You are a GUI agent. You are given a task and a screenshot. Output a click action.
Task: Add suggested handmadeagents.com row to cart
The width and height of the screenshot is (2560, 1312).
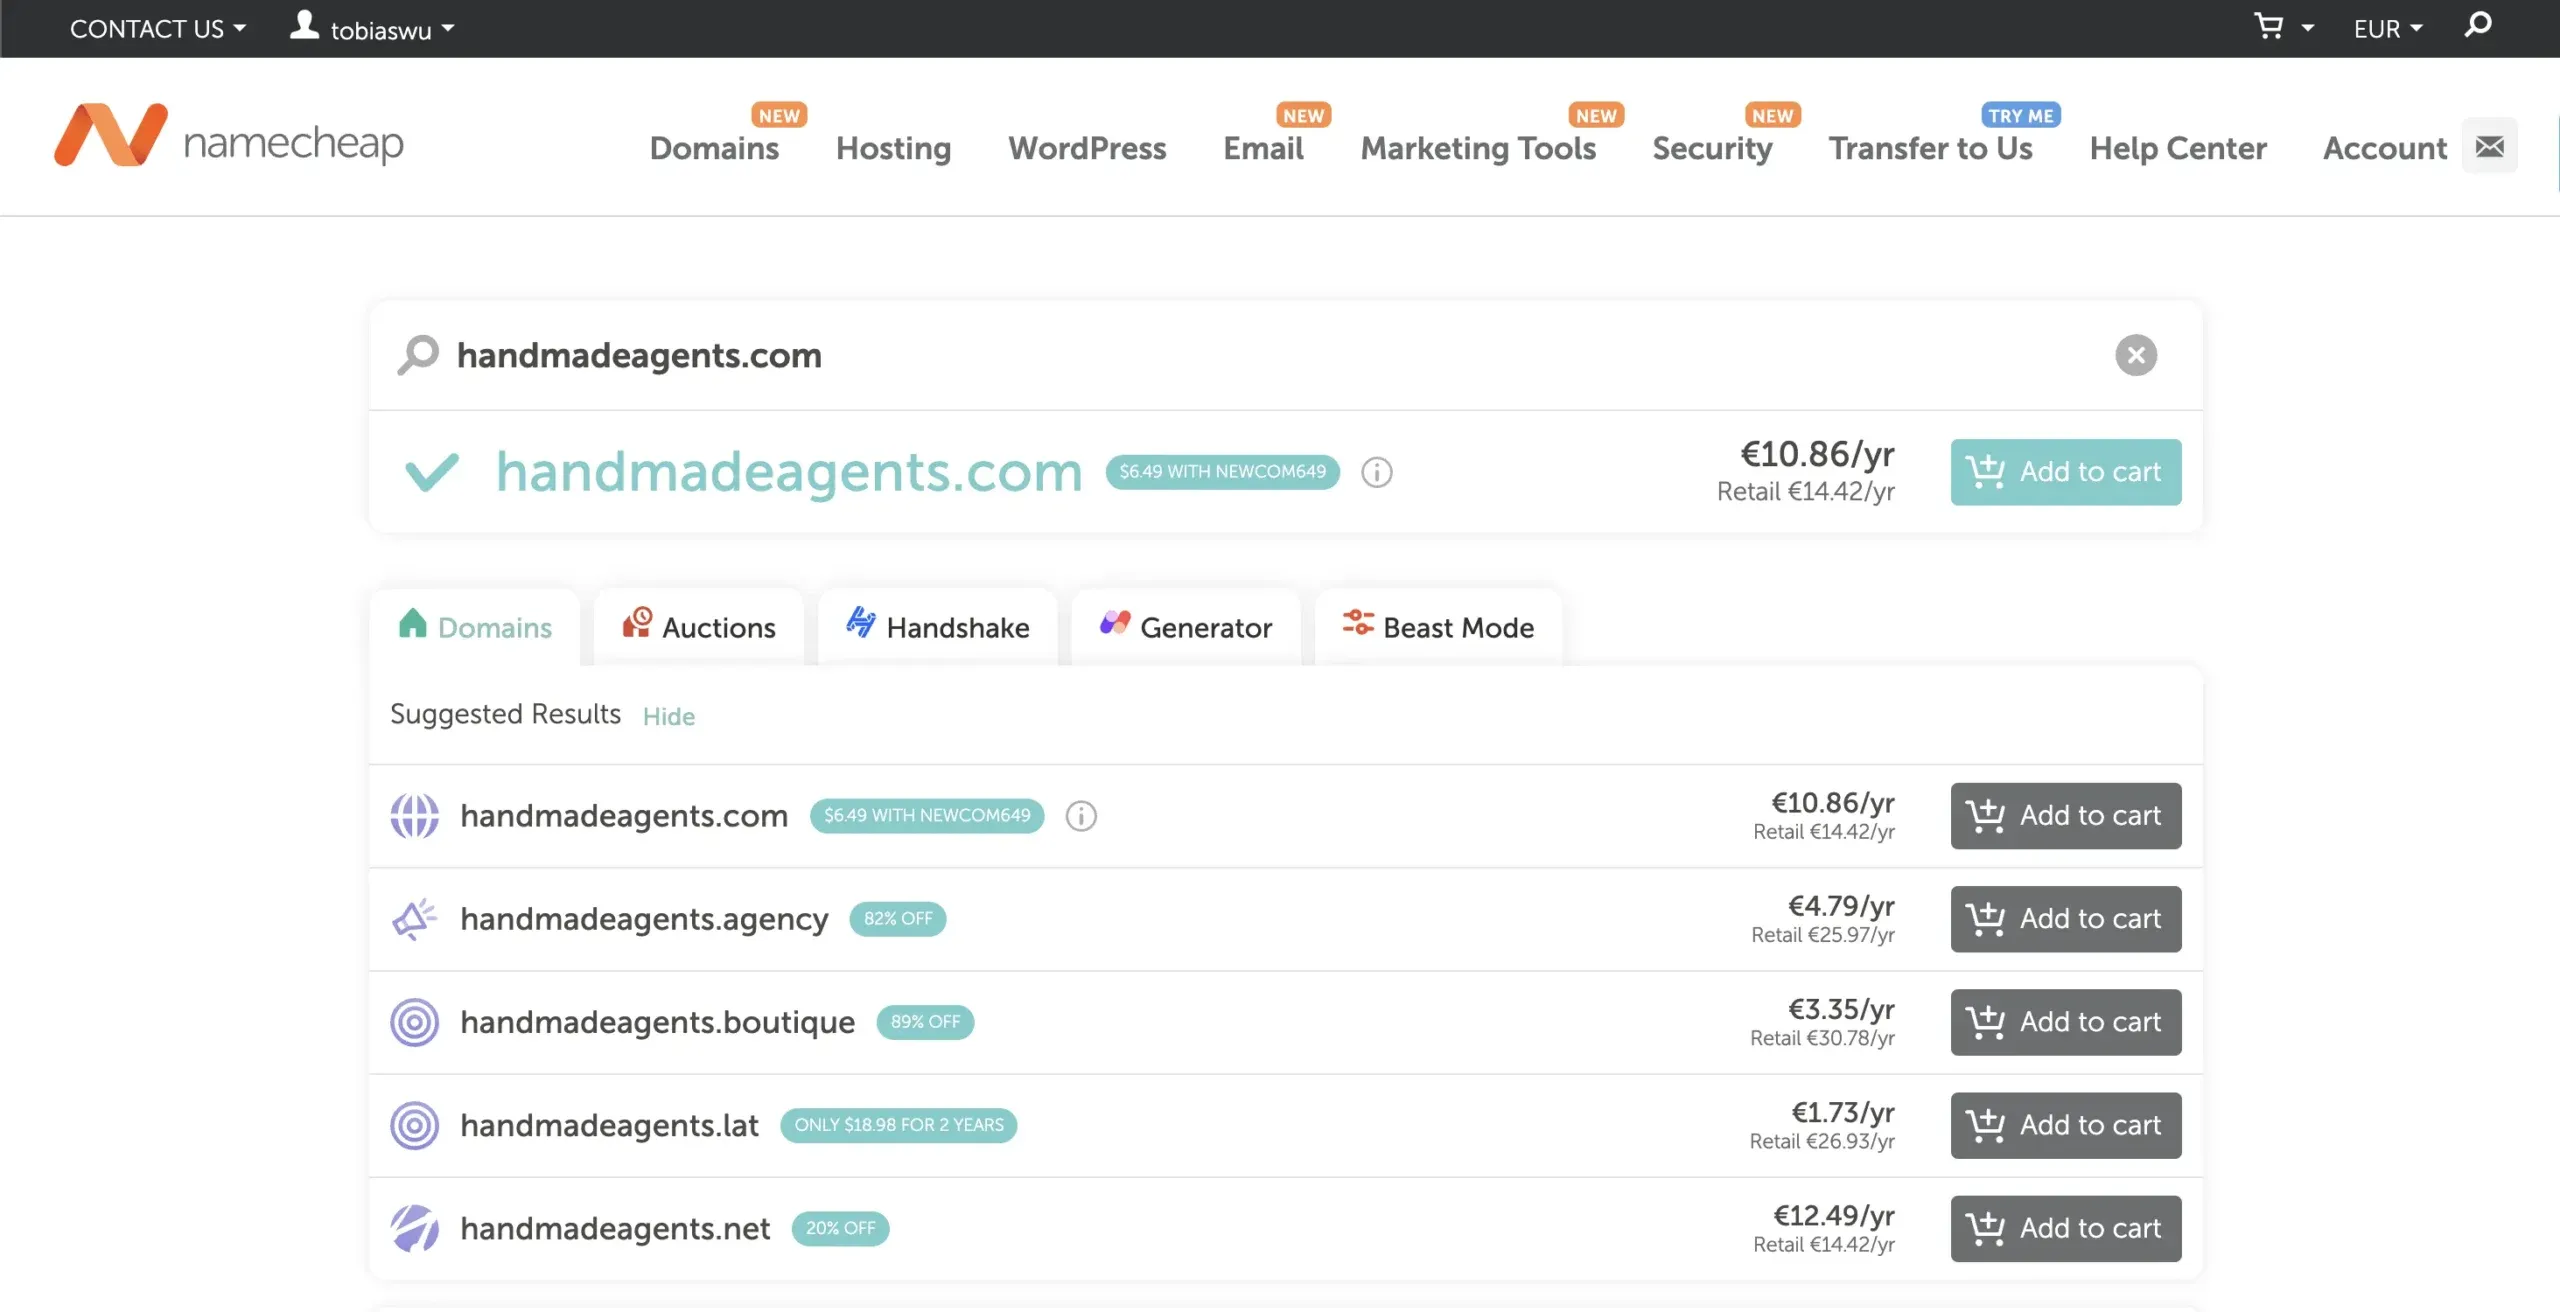click(x=2066, y=816)
